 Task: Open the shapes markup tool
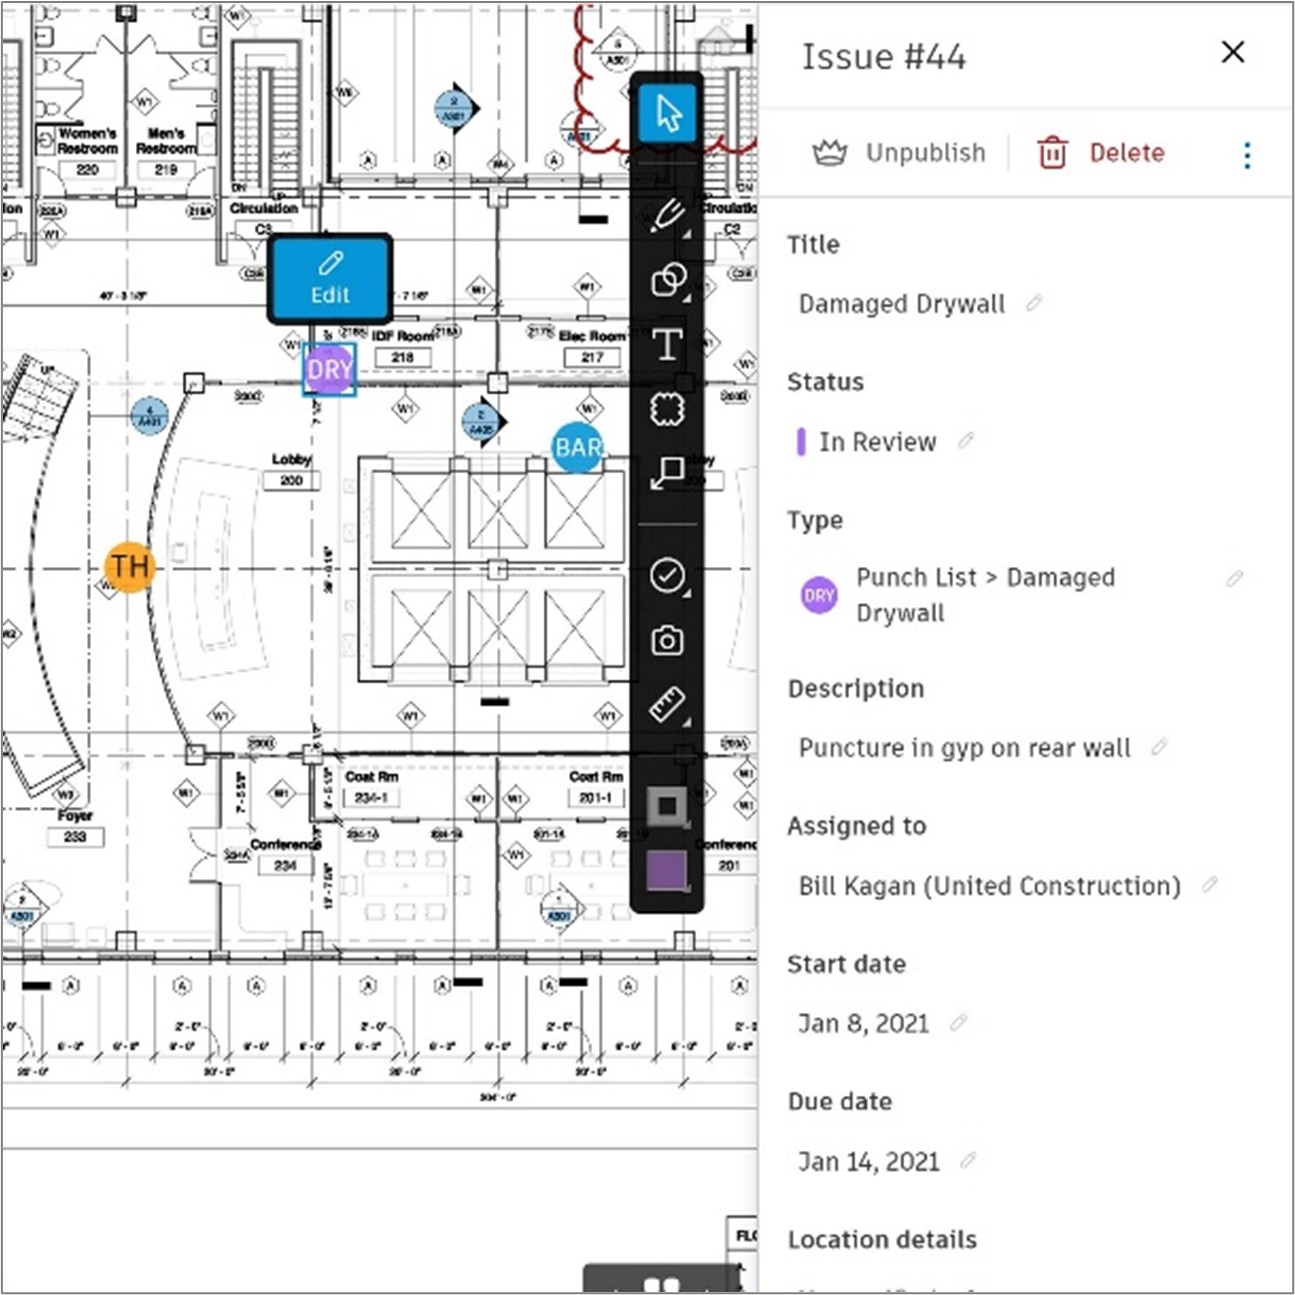point(666,282)
